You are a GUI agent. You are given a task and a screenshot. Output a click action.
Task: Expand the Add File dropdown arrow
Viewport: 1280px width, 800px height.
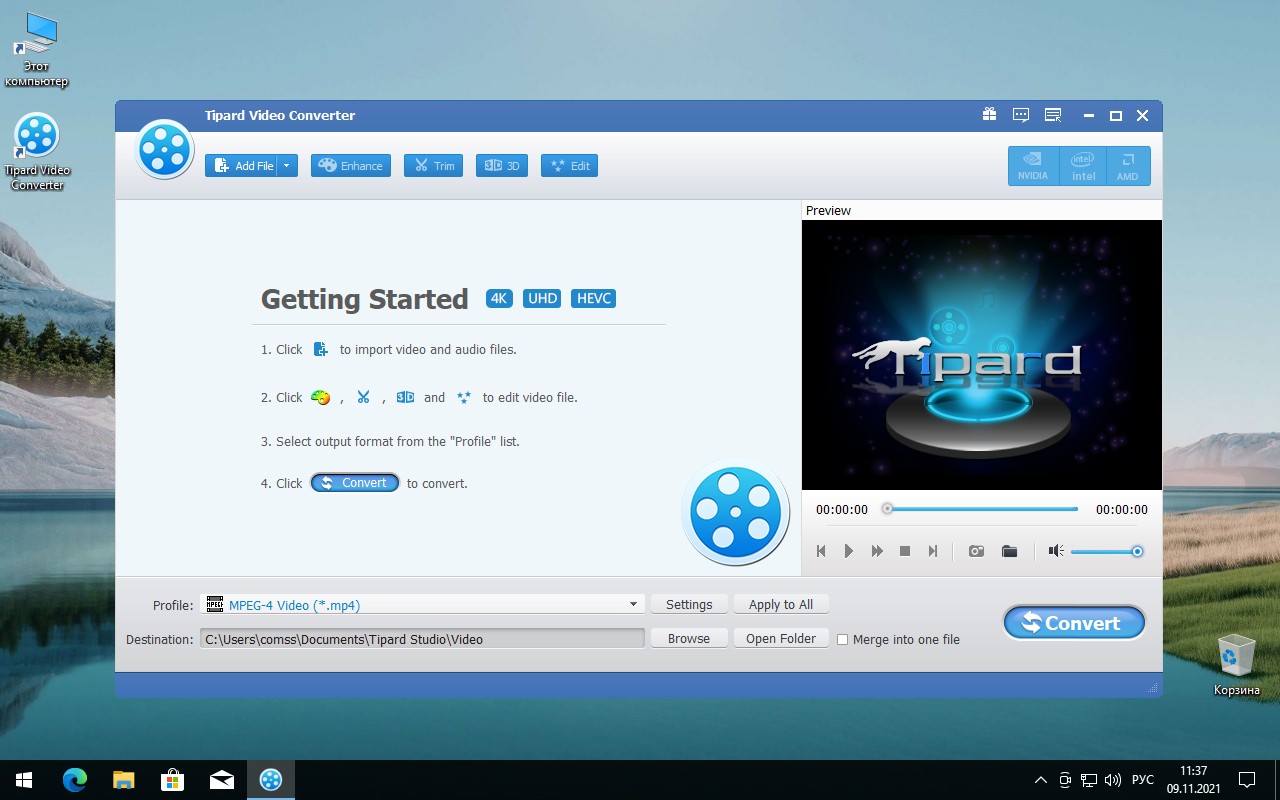pyautogui.click(x=288, y=166)
